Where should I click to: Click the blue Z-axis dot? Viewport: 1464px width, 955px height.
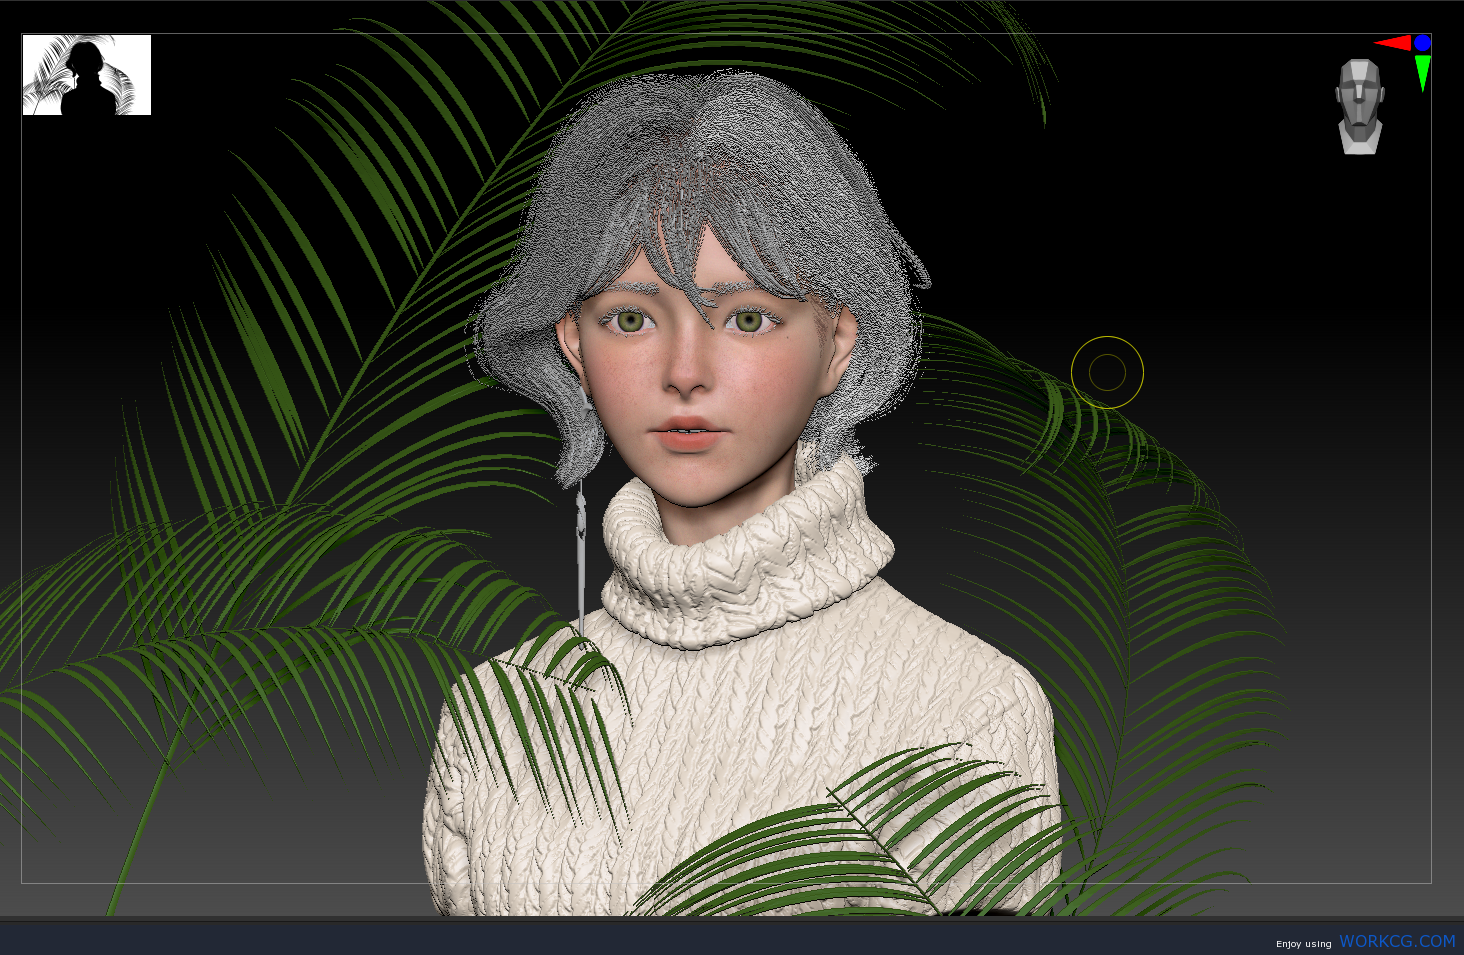click(x=1422, y=43)
